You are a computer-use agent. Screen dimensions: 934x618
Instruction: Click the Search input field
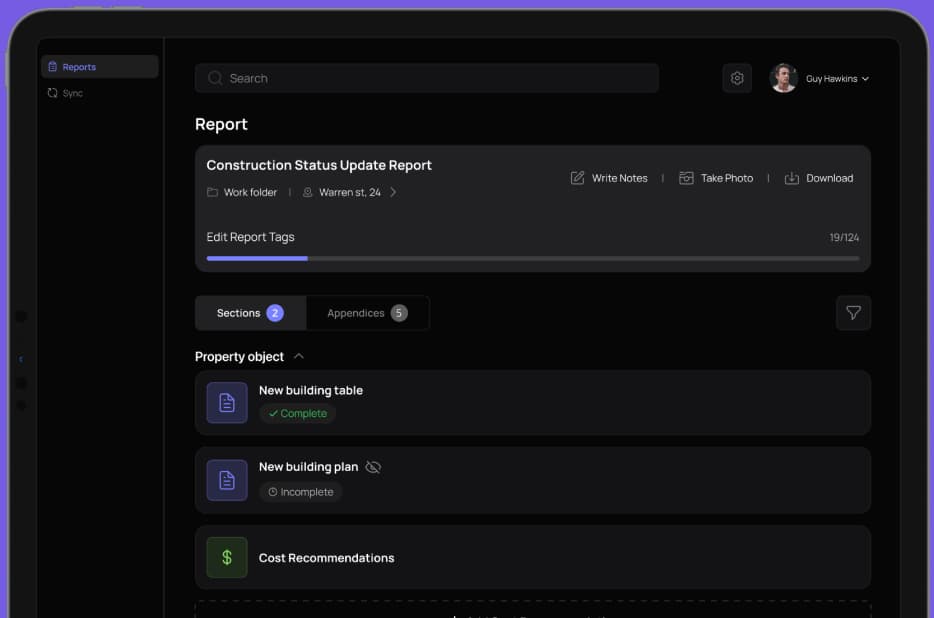pos(427,78)
